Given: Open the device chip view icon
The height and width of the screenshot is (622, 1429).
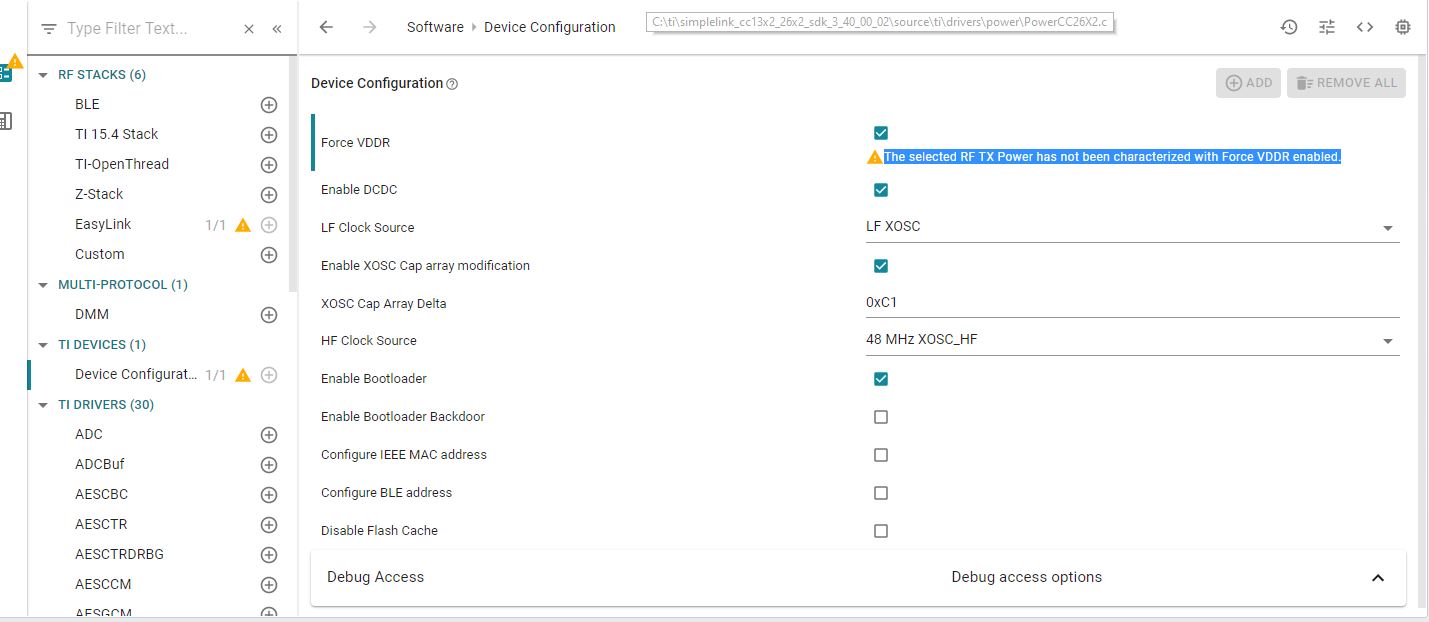Looking at the screenshot, I should coord(1403,27).
